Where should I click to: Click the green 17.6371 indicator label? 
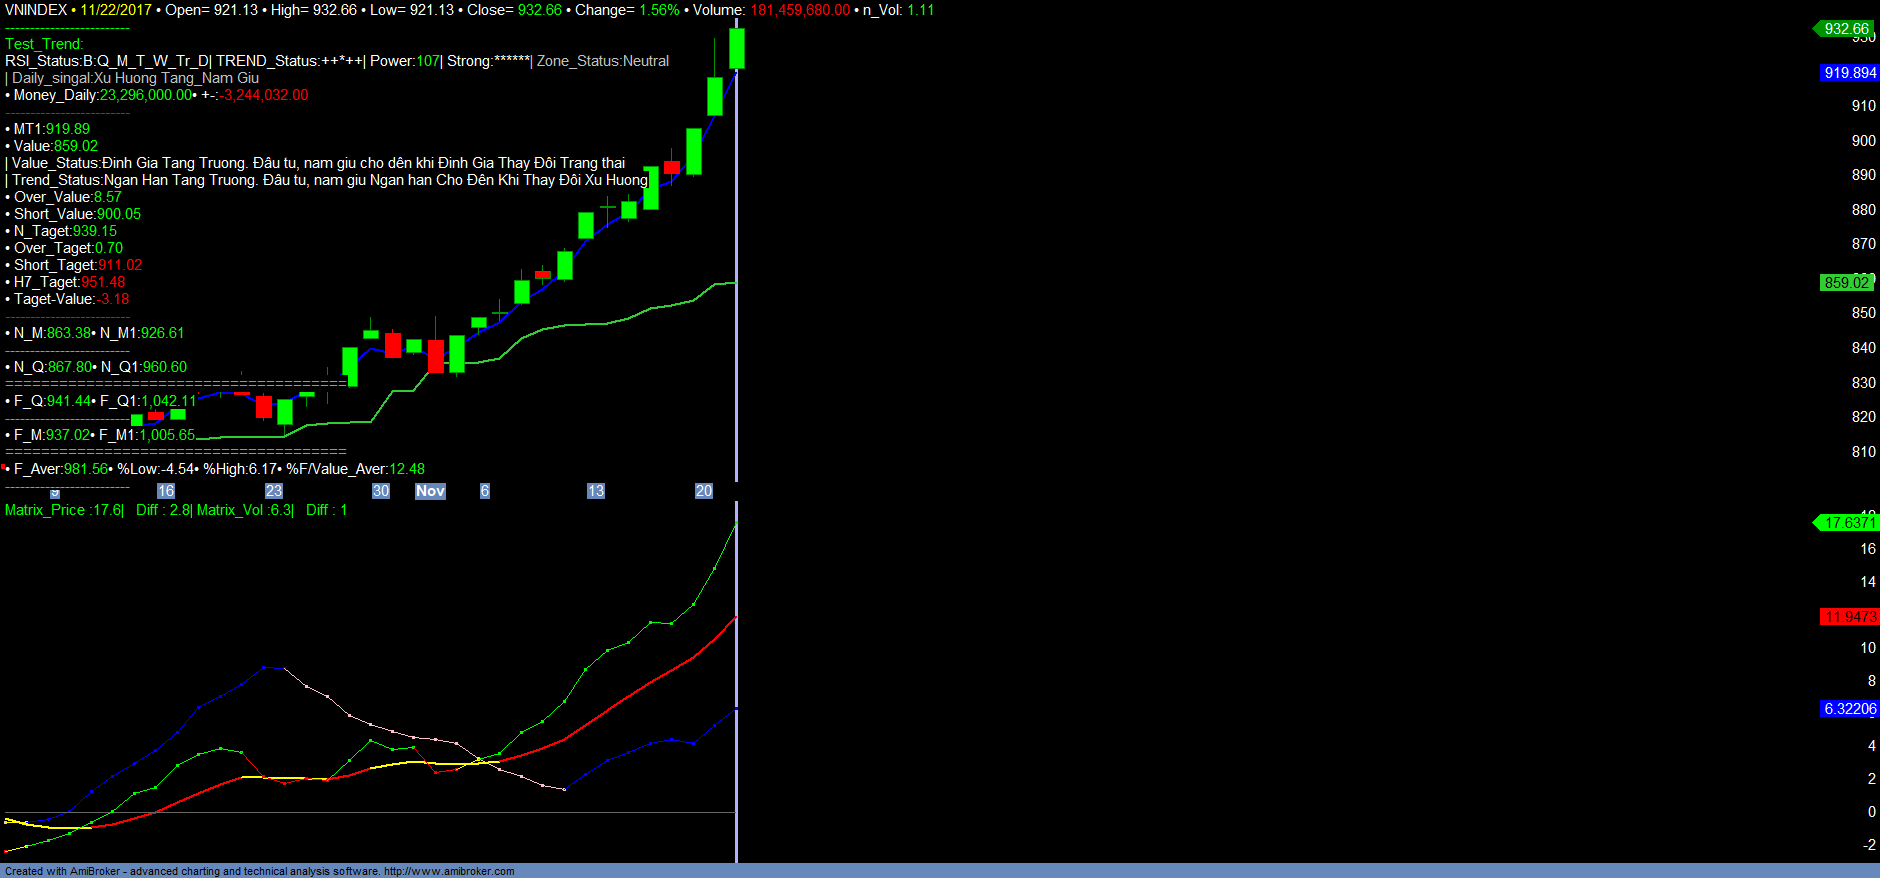coord(1848,523)
